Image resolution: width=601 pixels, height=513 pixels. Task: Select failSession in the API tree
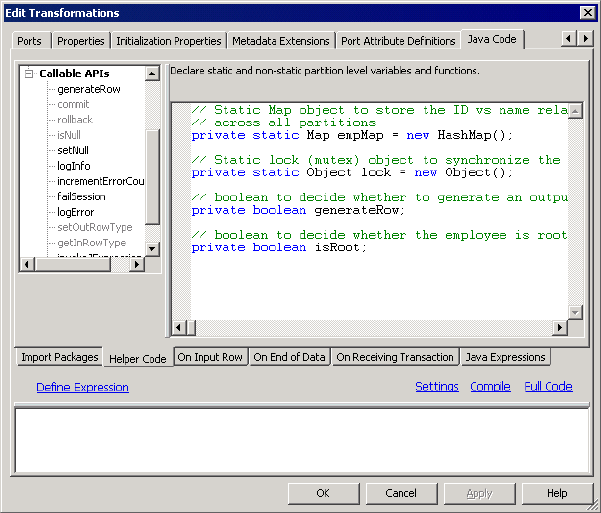point(81,197)
